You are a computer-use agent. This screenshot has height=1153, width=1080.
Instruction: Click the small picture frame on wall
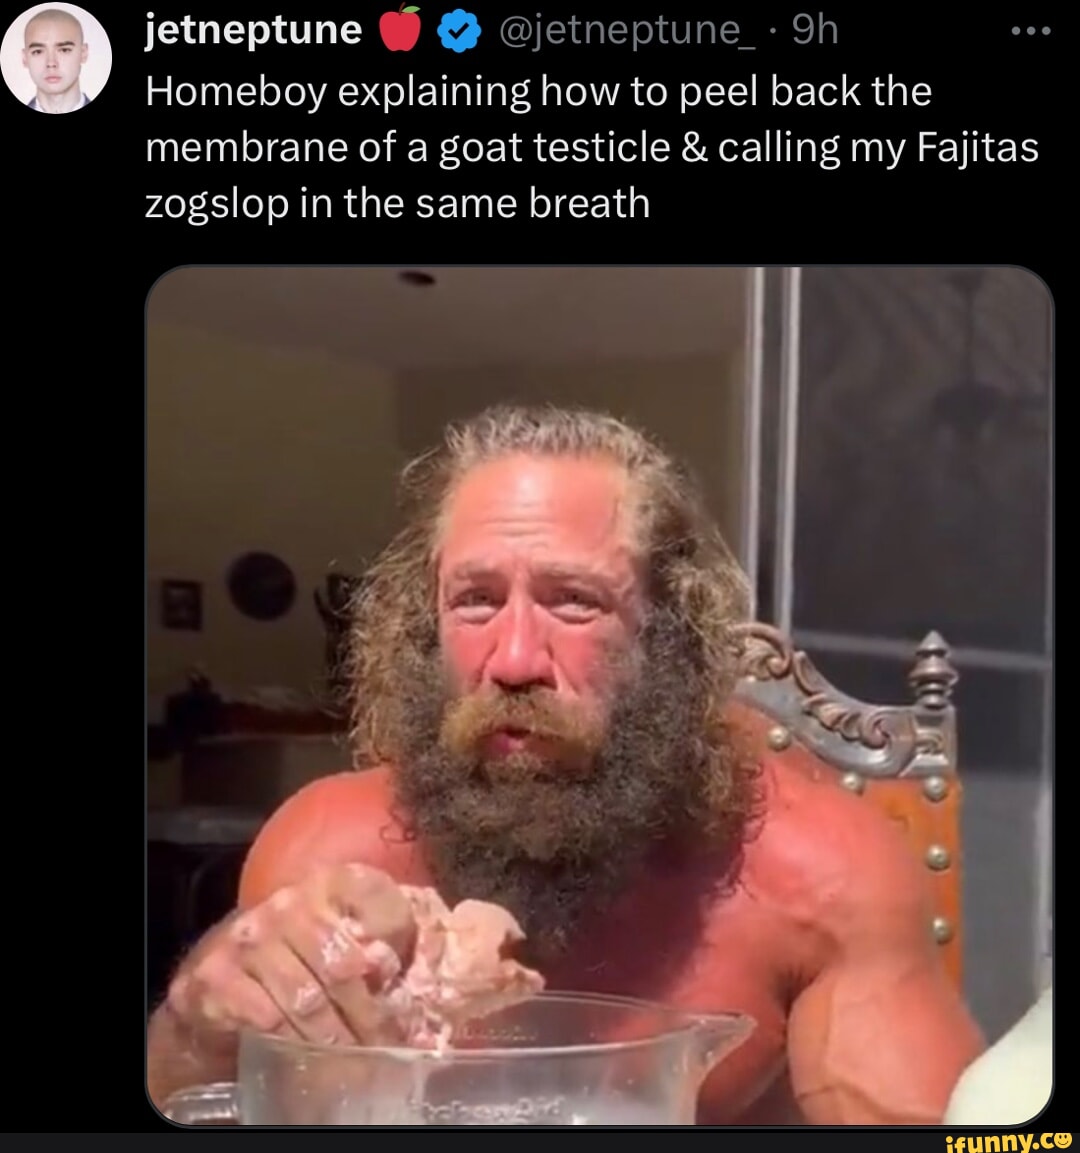pyautogui.click(x=182, y=604)
